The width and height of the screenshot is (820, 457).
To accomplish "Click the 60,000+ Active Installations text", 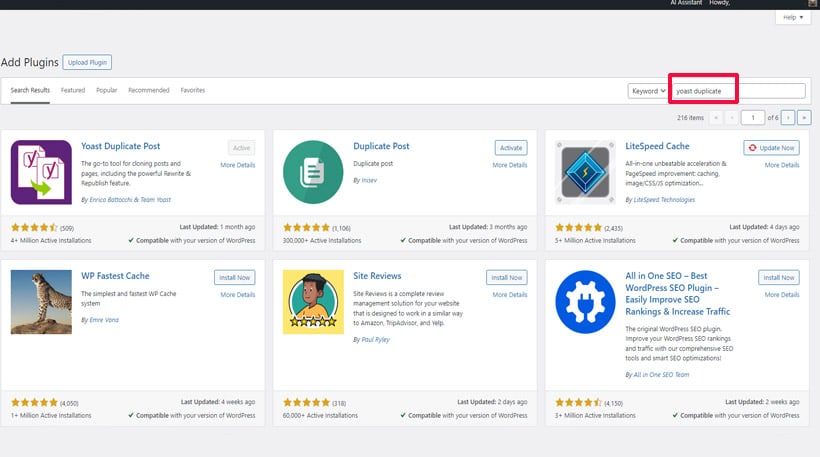I will [x=321, y=415].
